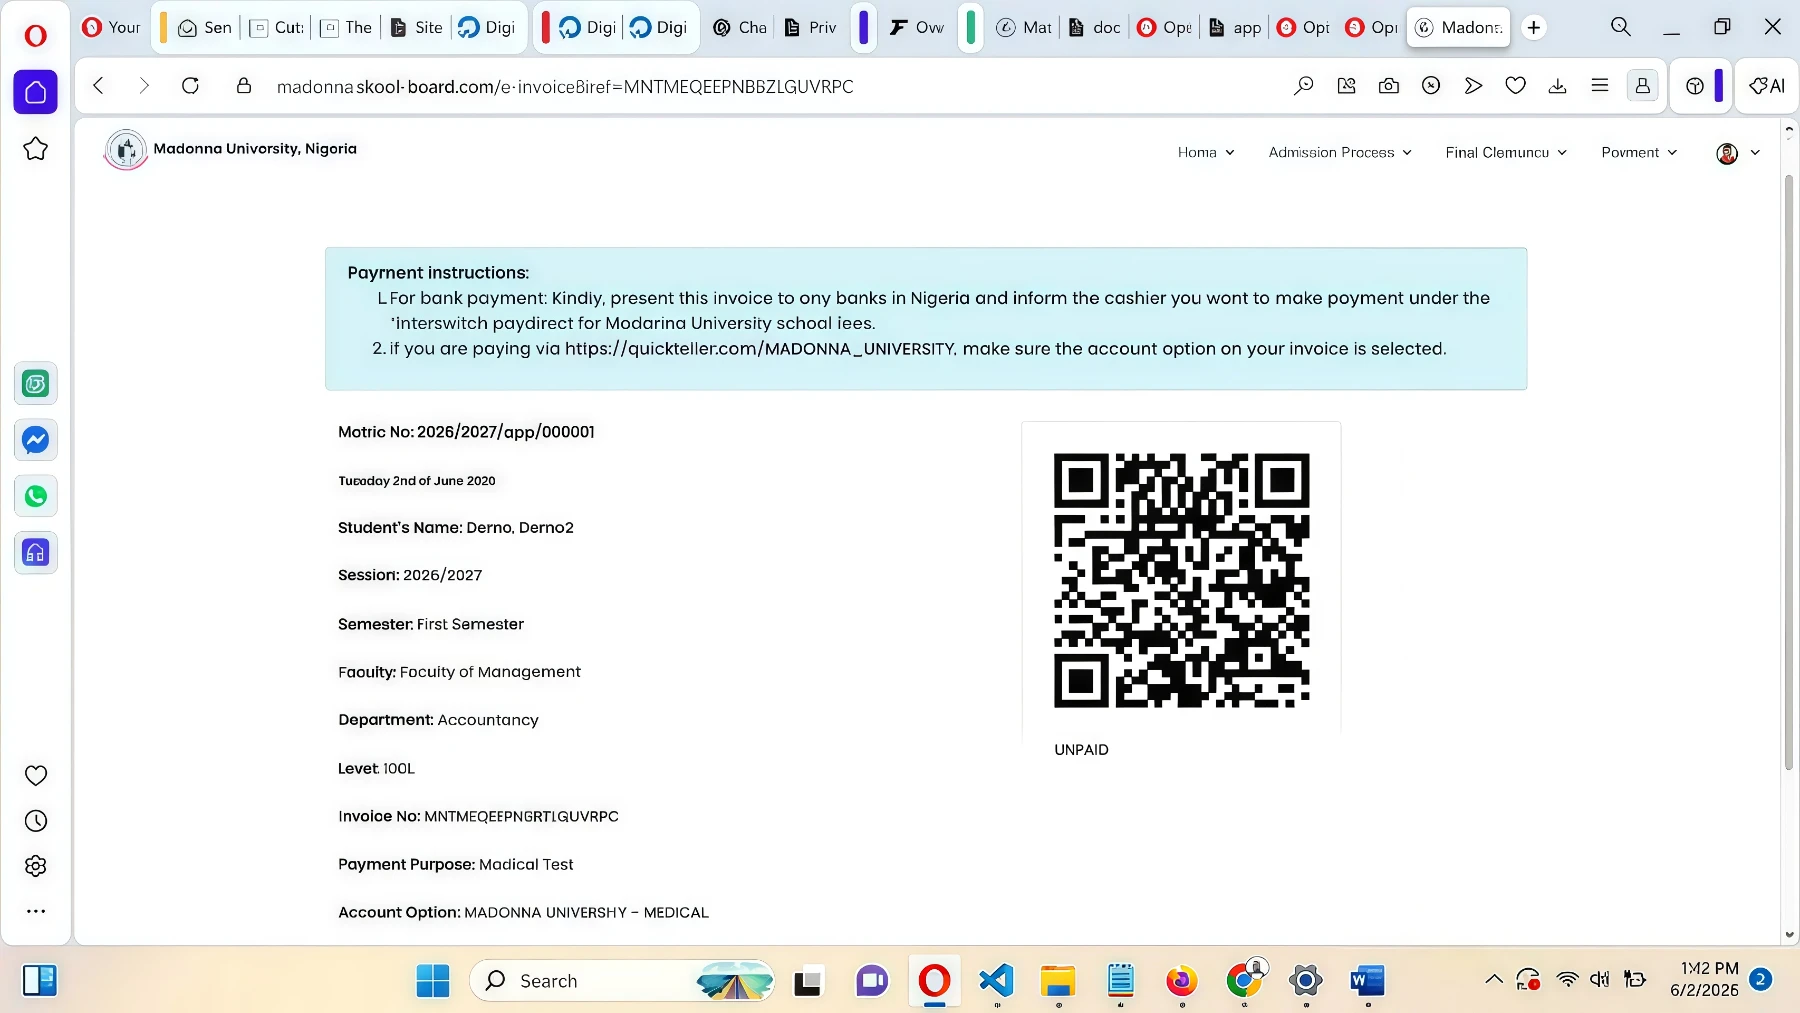Click the Matric No 2026/2027/app/000001 text
Screen dimensions: 1800x1013
[466, 432]
